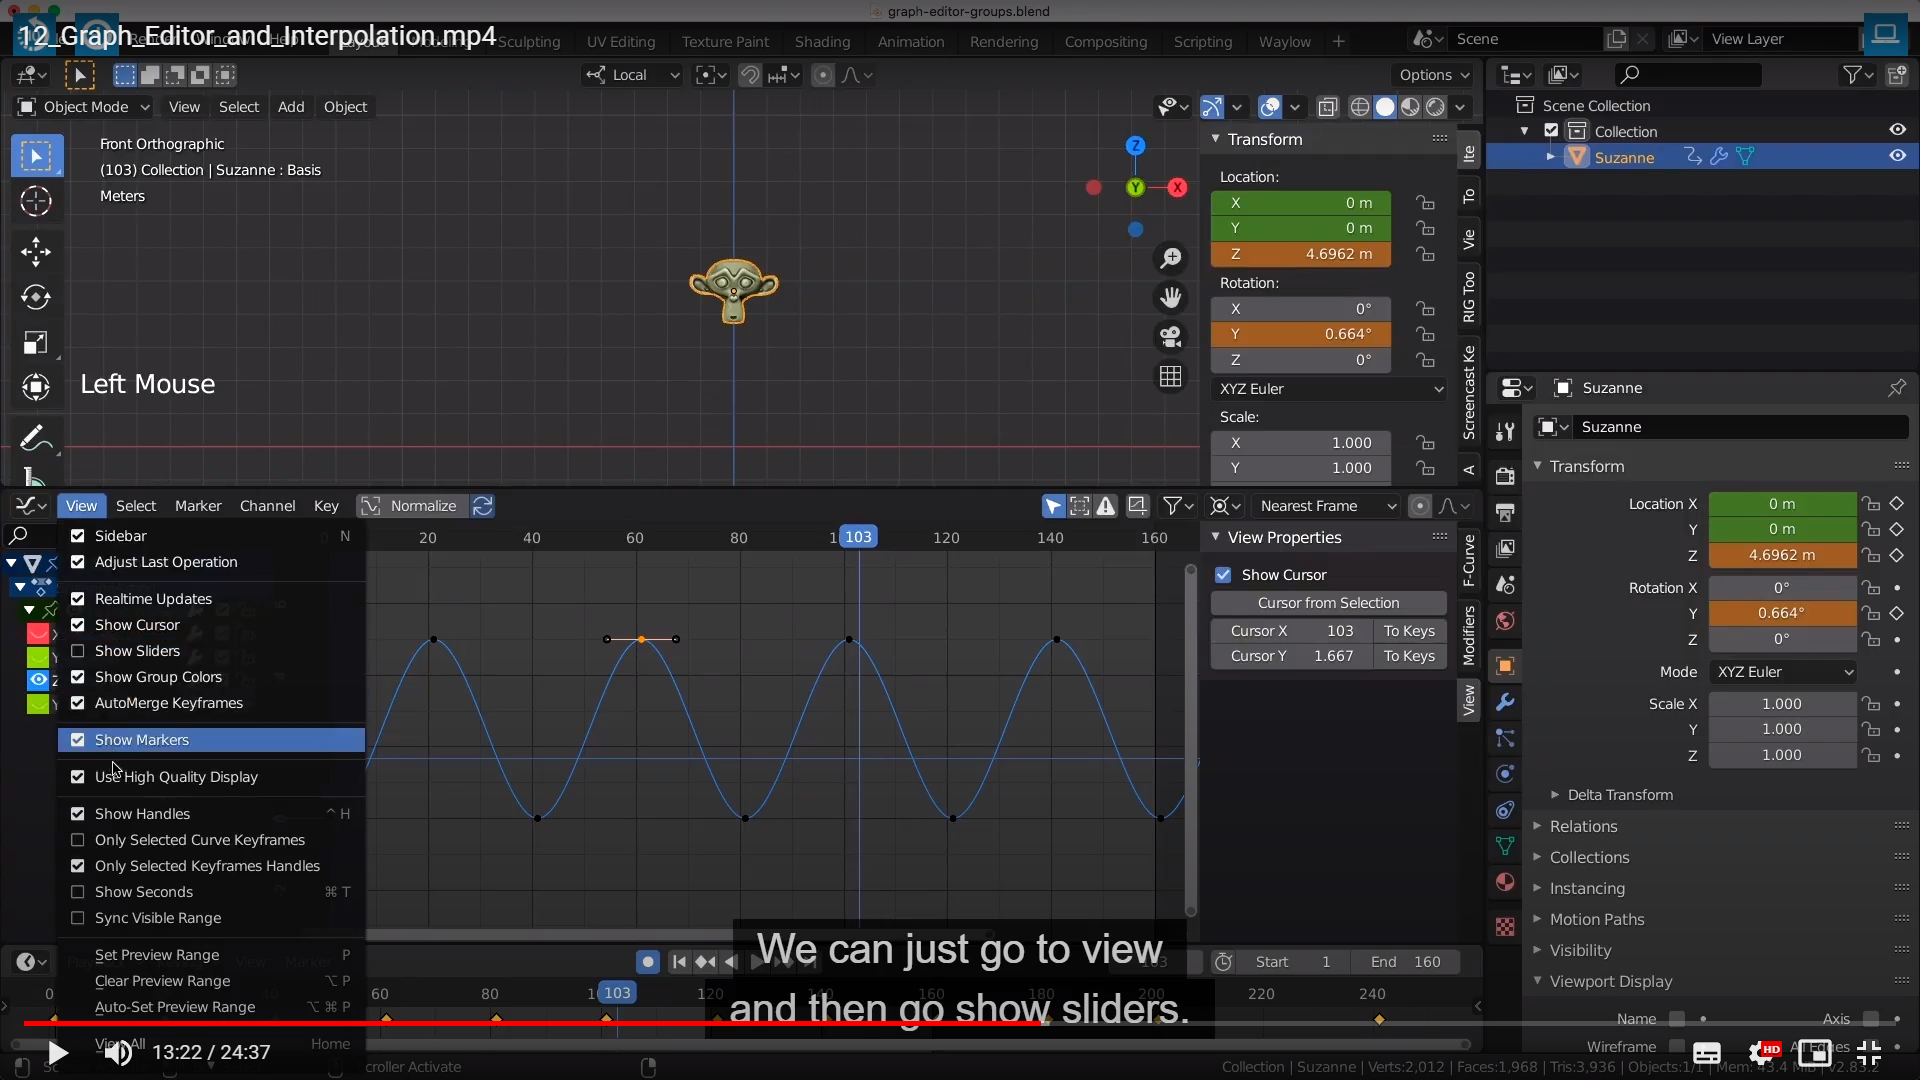This screenshot has width=1920, height=1080.
Task: Click the pan view hand icon
Action: click(1170, 297)
